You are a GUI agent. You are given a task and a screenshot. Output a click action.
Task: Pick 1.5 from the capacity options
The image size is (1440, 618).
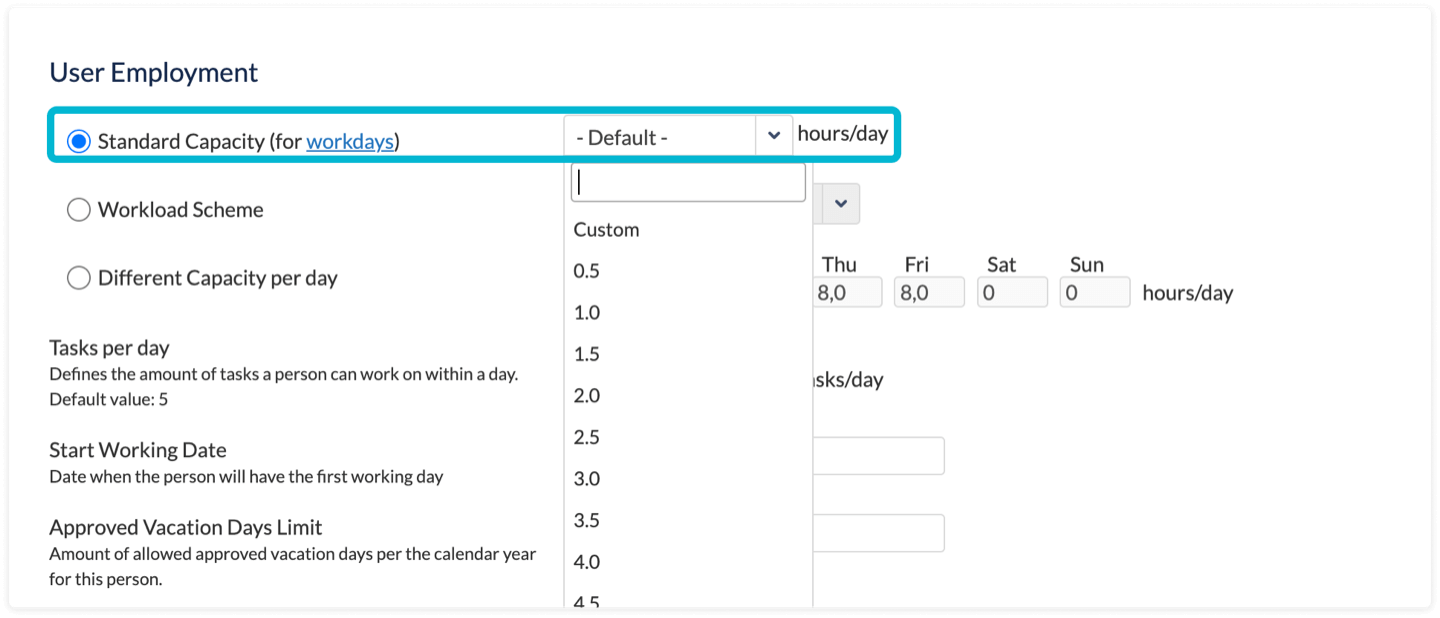(587, 354)
